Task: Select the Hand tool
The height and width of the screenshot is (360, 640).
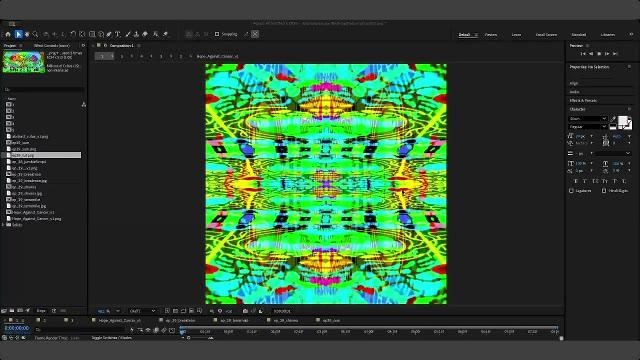Action: click(27, 35)
